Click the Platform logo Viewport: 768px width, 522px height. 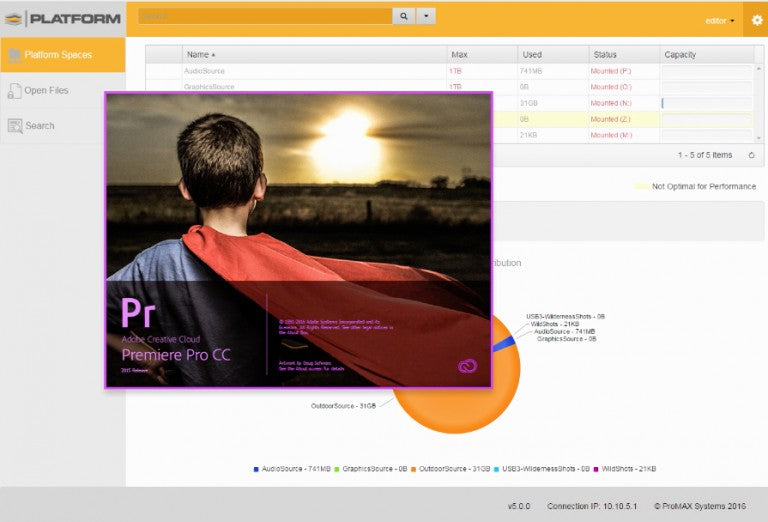coord(63,19)
